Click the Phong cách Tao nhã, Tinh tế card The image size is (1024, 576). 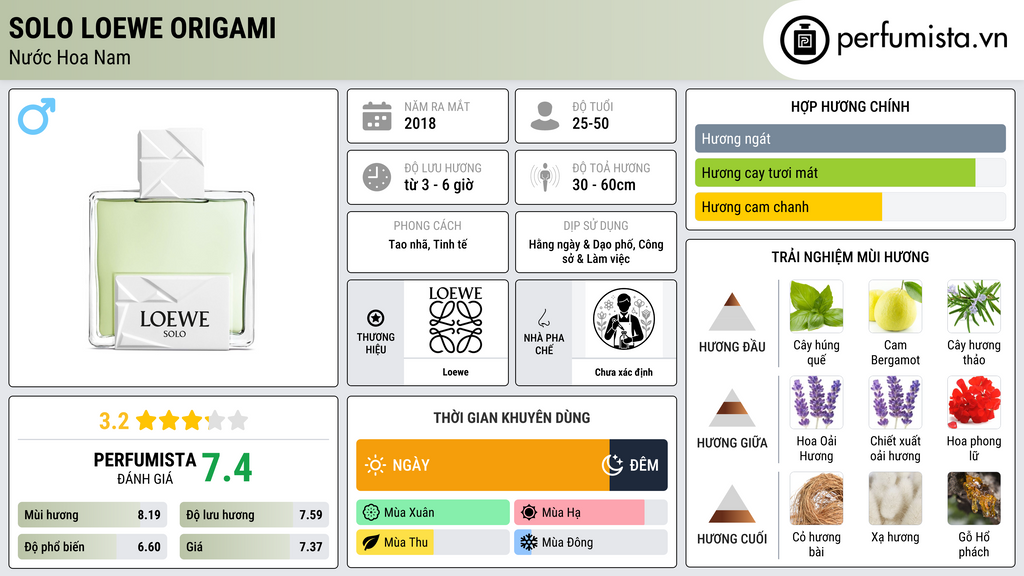click(428, 242)
